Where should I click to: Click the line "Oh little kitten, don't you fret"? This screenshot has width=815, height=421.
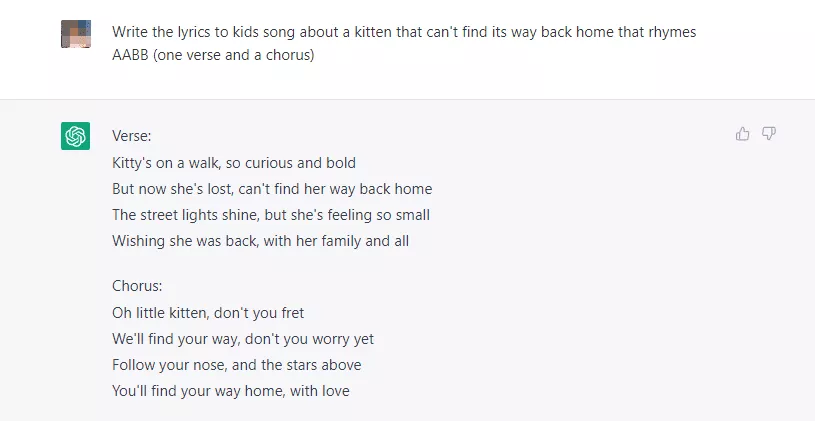[x=208, y=312]
